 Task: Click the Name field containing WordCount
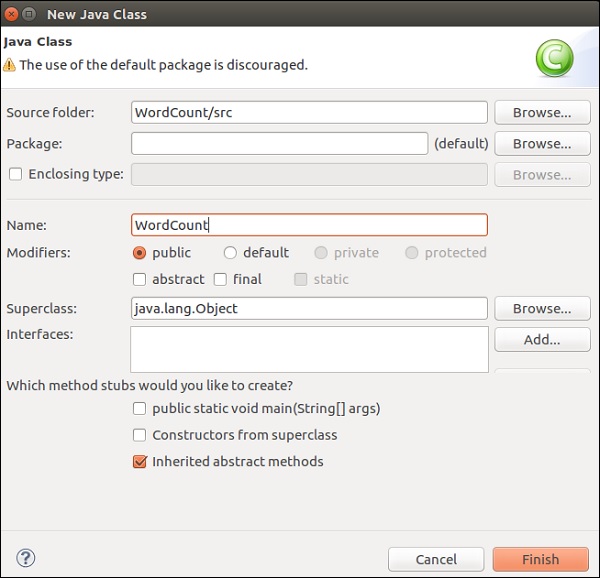coord(309,226)
